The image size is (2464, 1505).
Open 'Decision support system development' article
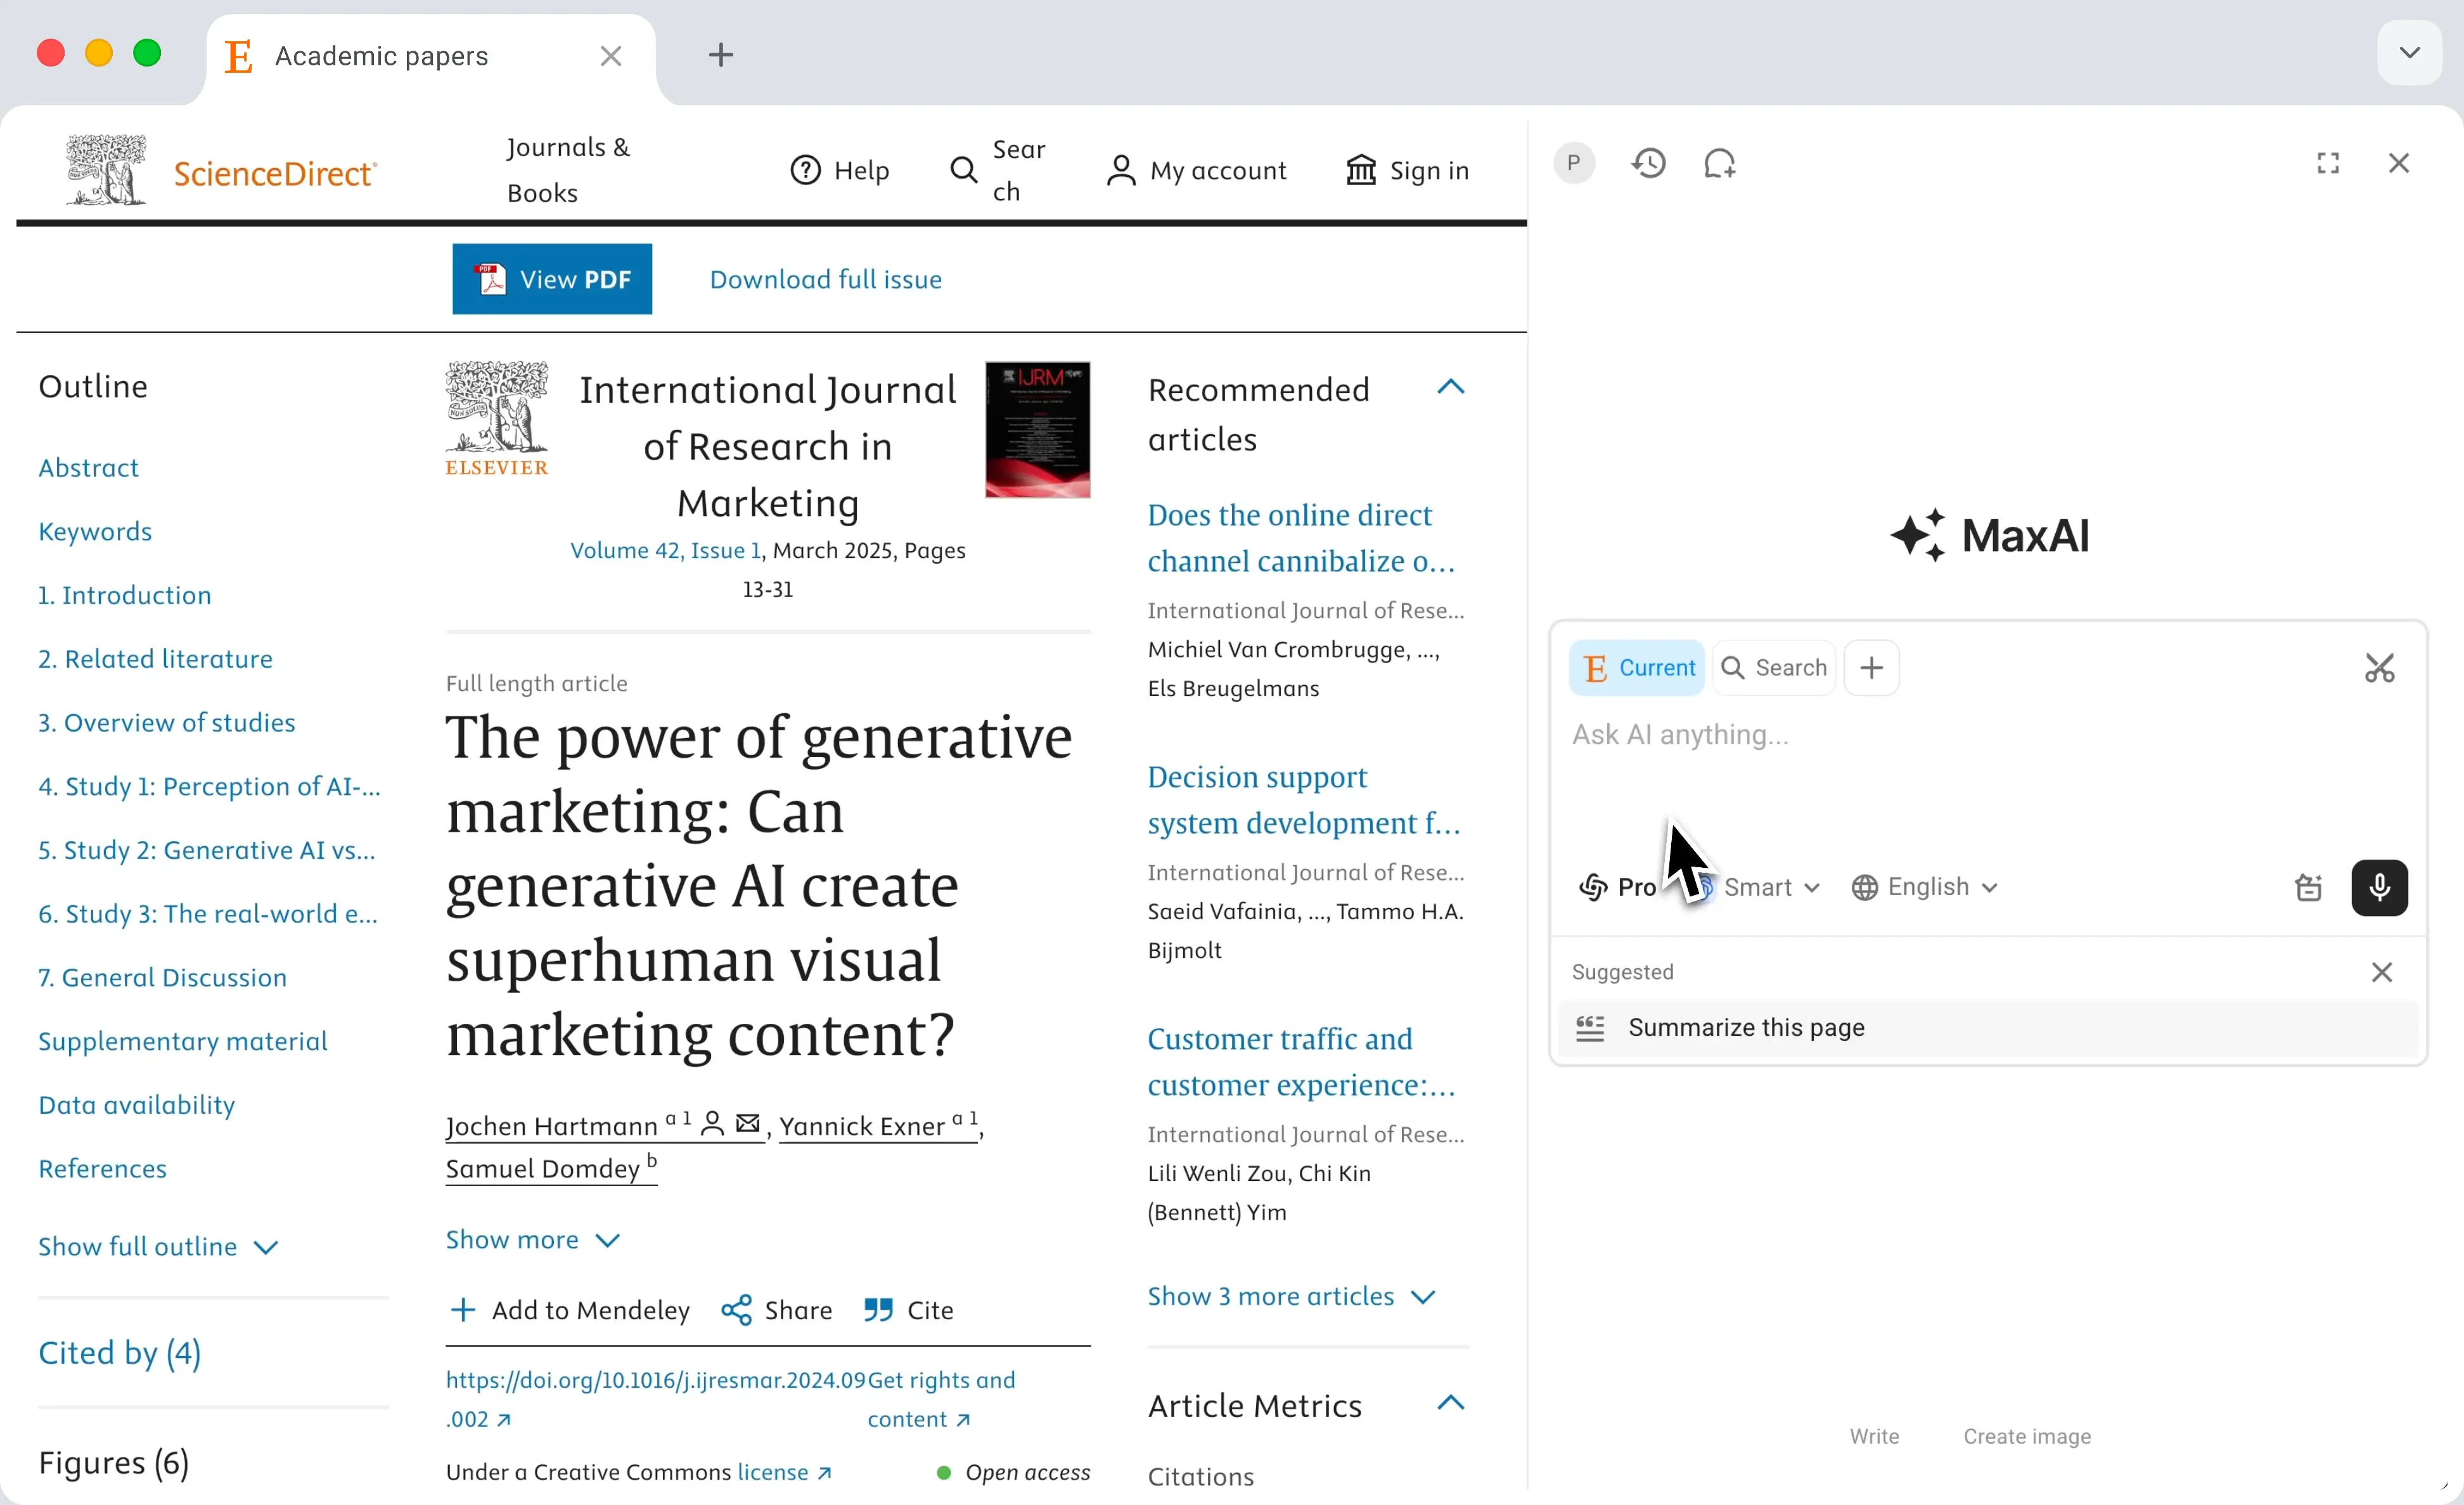1303,800
